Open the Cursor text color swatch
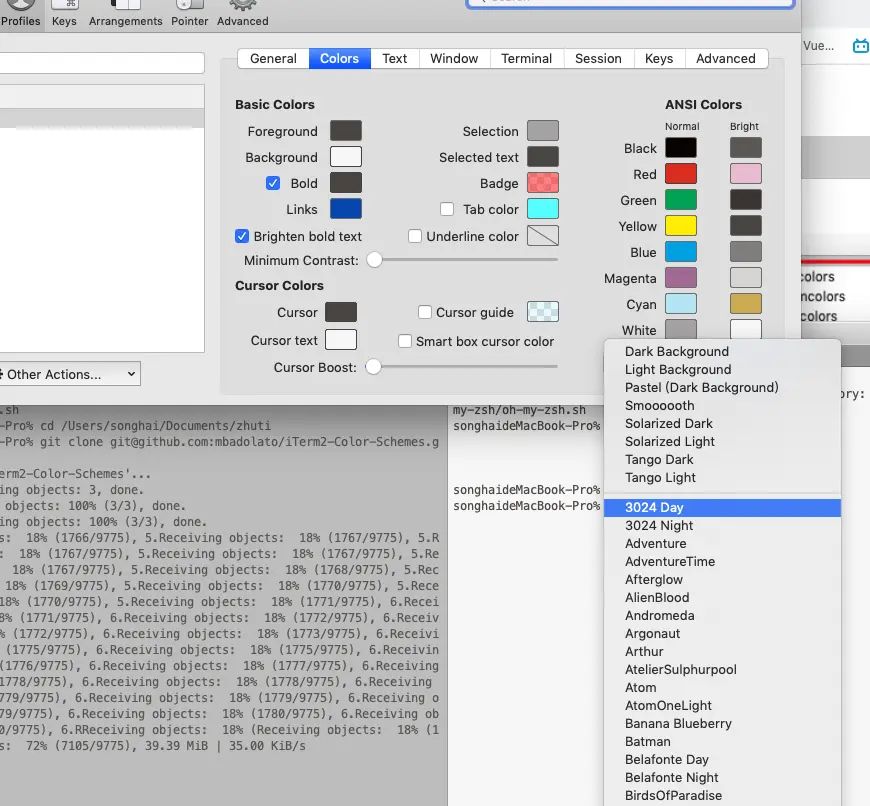 pos(341,339)
